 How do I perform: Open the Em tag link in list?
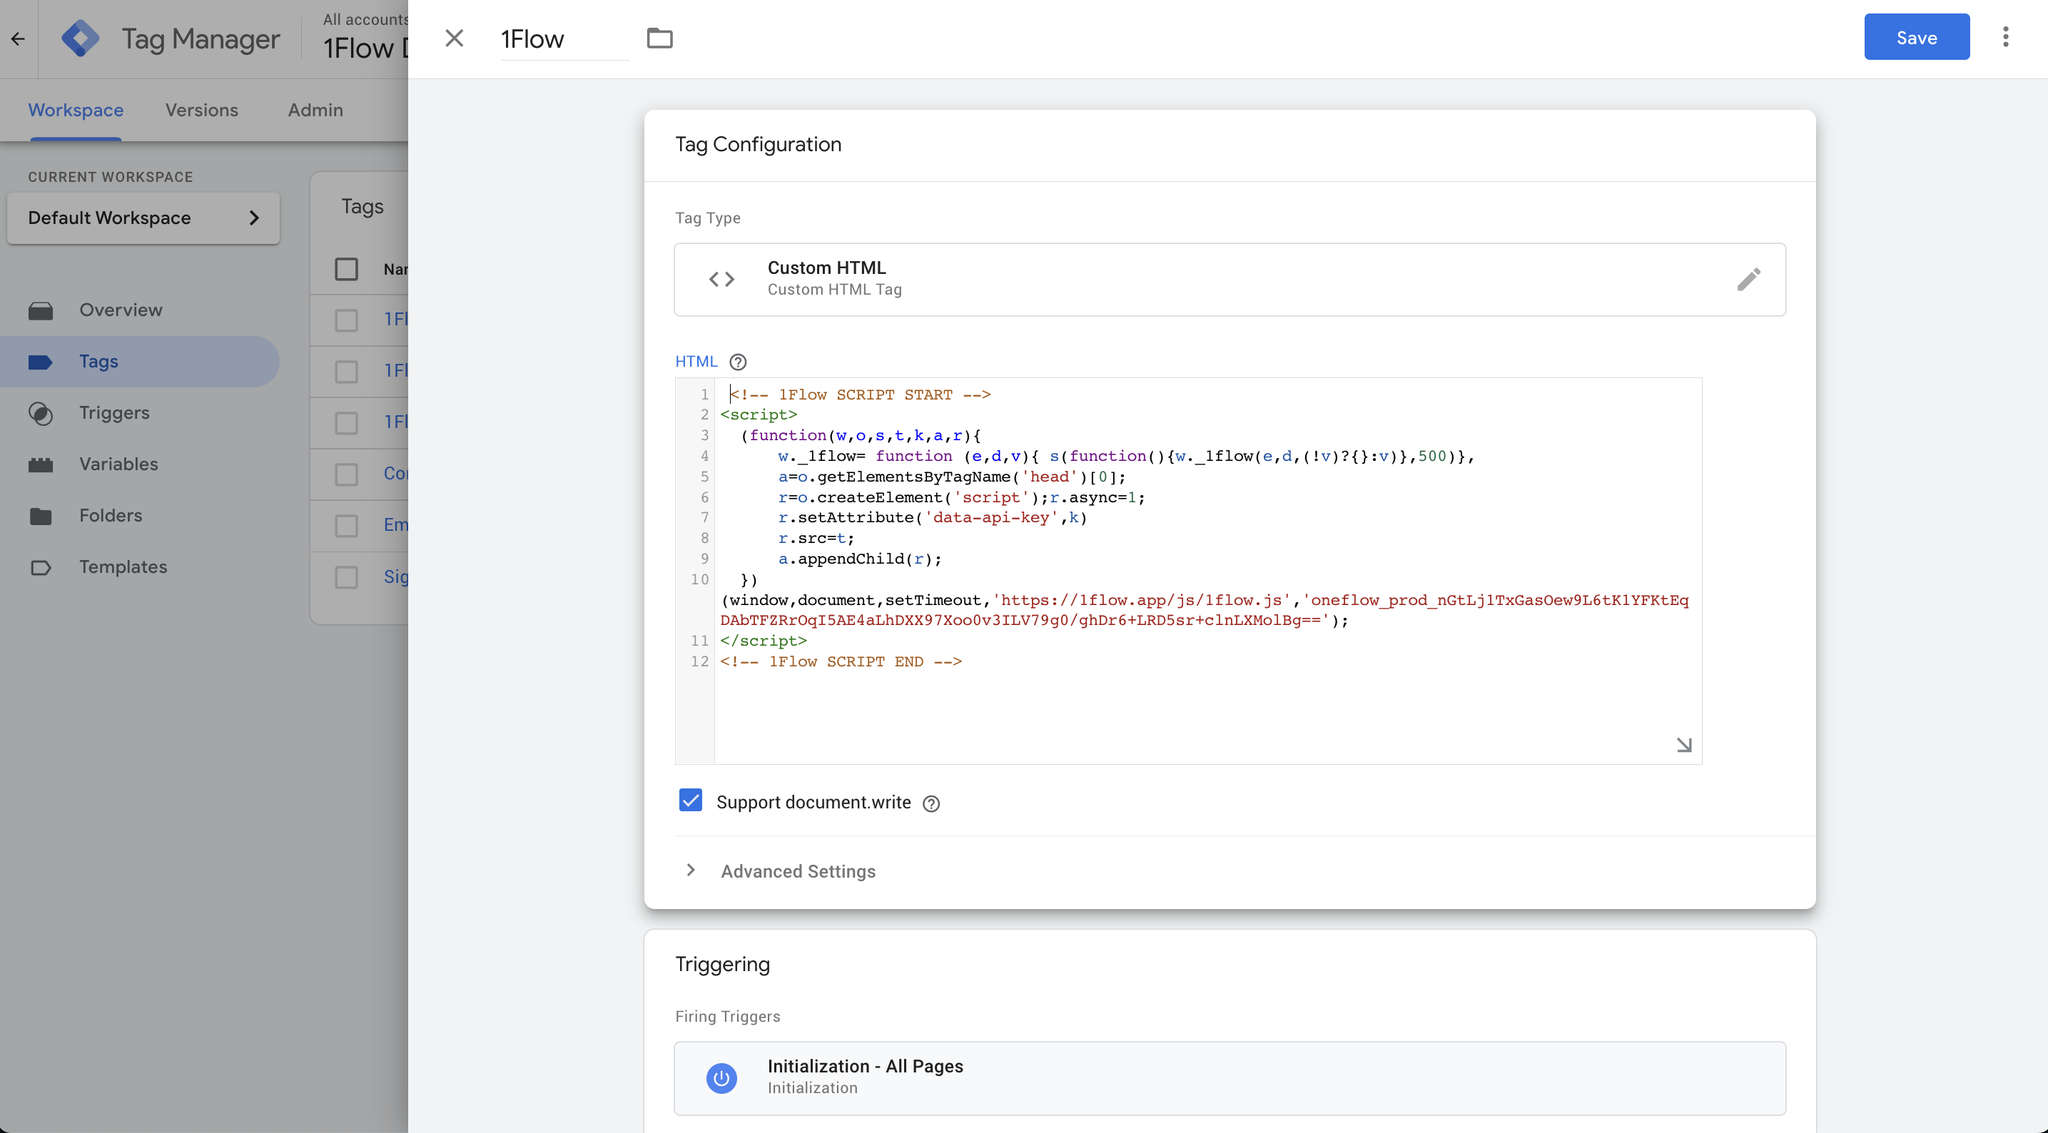coord(396,525)
